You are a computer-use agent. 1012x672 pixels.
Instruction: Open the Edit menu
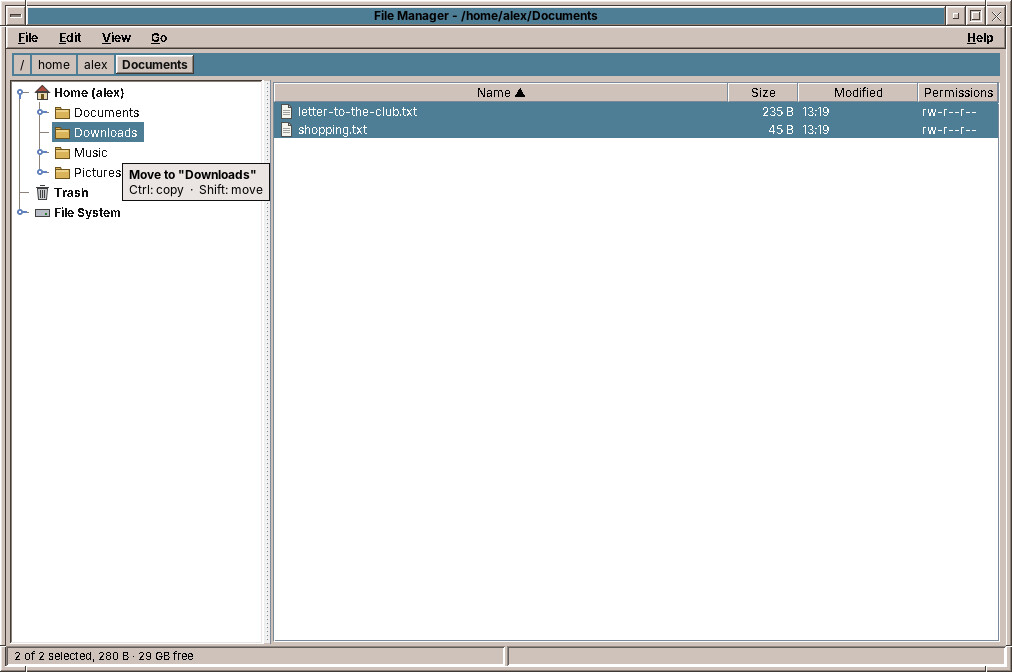click(x=70, y=38)
